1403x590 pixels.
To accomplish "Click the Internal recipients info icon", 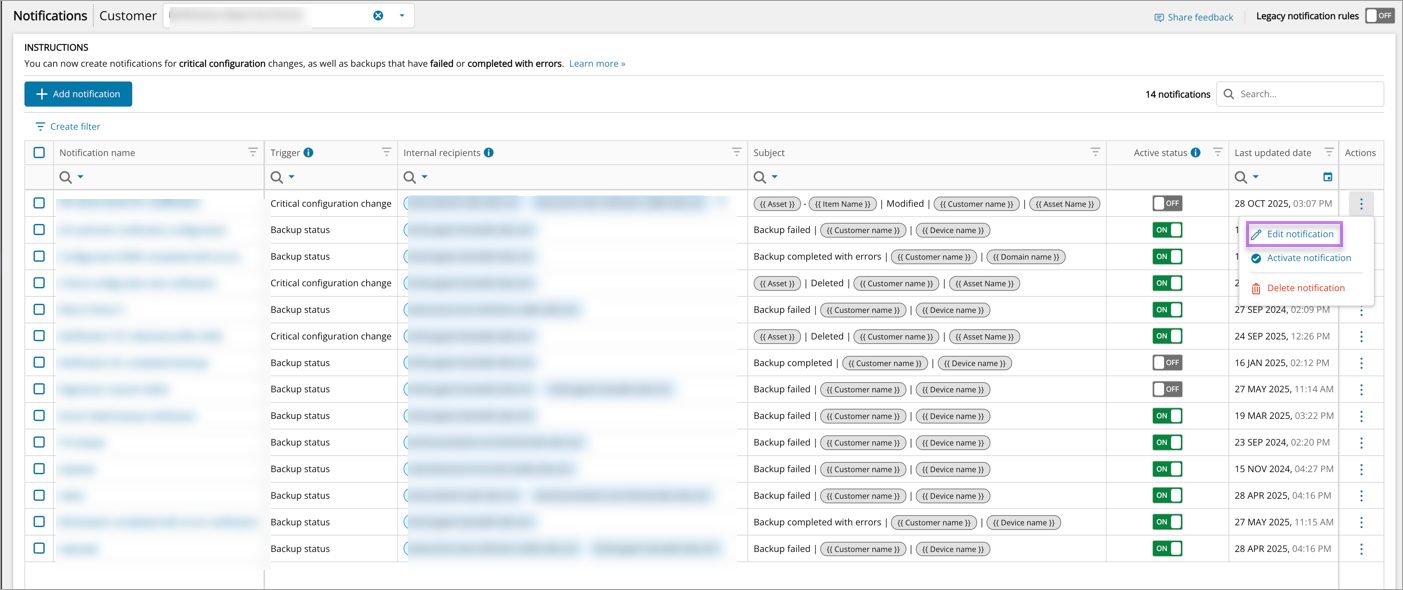I will [489, 153].
